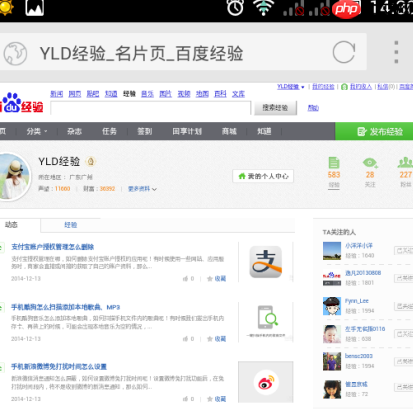Switch to the 动态 tab
This screenshot has height=409, width=413.
pos(11,225)
